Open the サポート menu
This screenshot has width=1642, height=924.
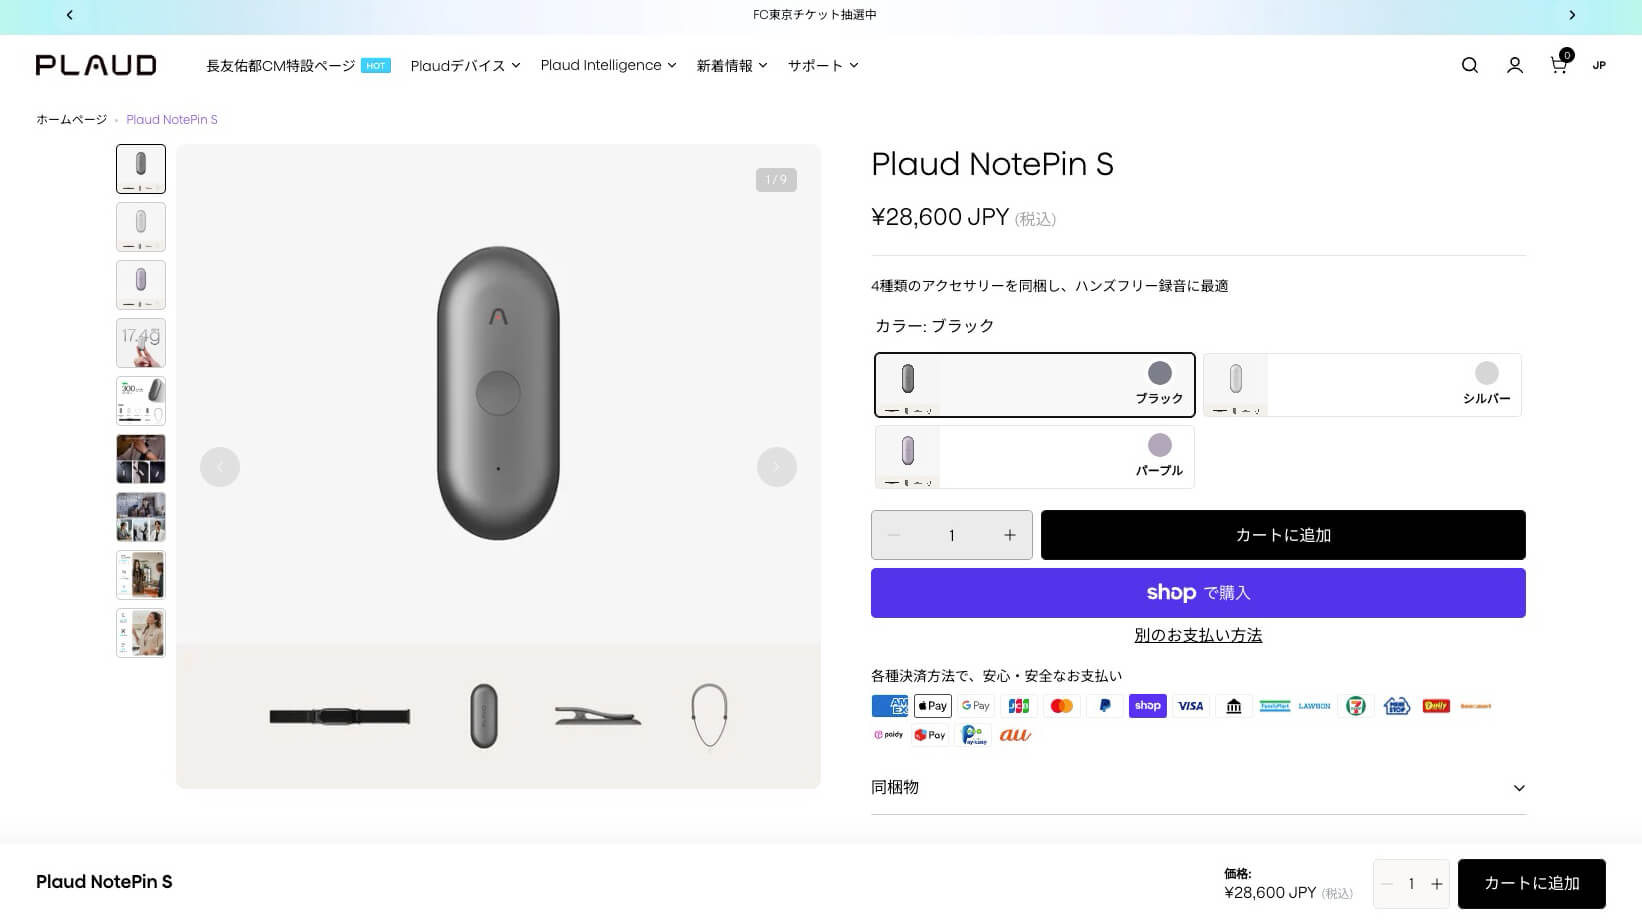822,66
